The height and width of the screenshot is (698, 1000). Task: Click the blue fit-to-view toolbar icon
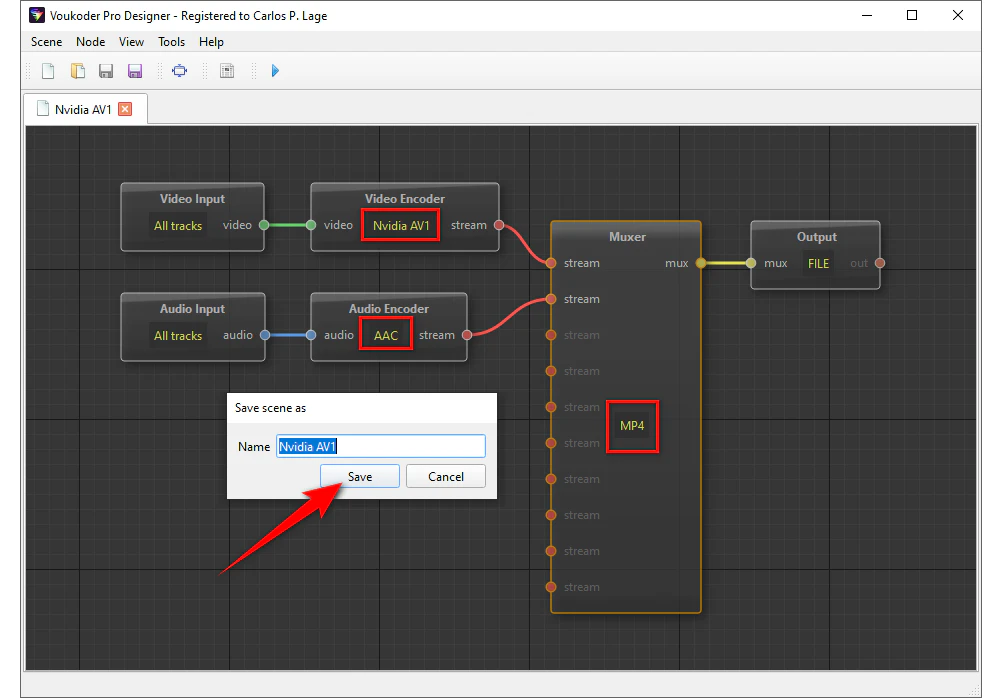pyautogui.click(x=180, y=71)
